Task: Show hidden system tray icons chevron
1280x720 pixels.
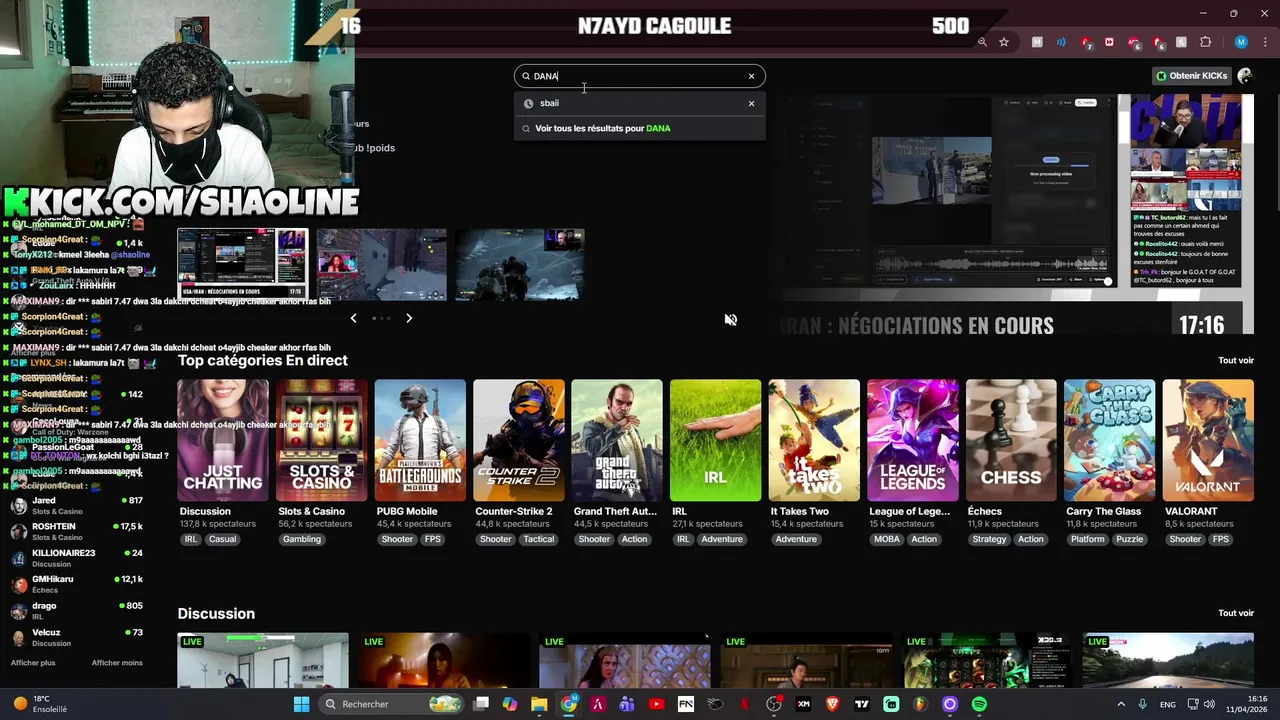Action: (x=1120, y=704)
